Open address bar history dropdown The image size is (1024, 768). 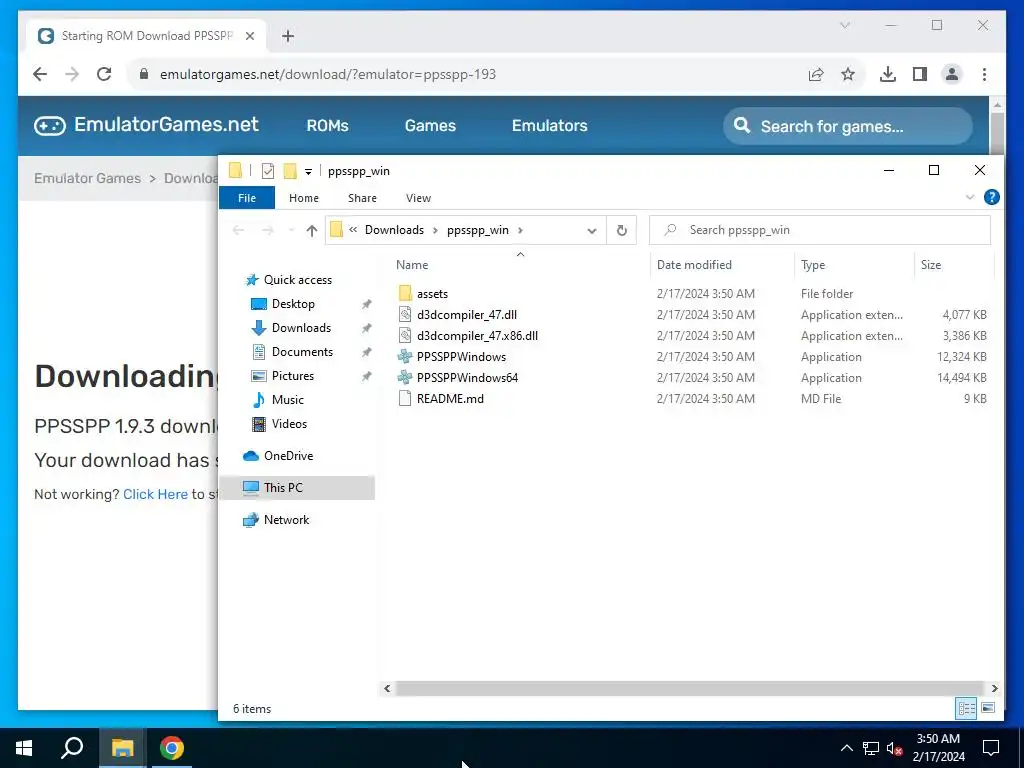coord(592,231)
